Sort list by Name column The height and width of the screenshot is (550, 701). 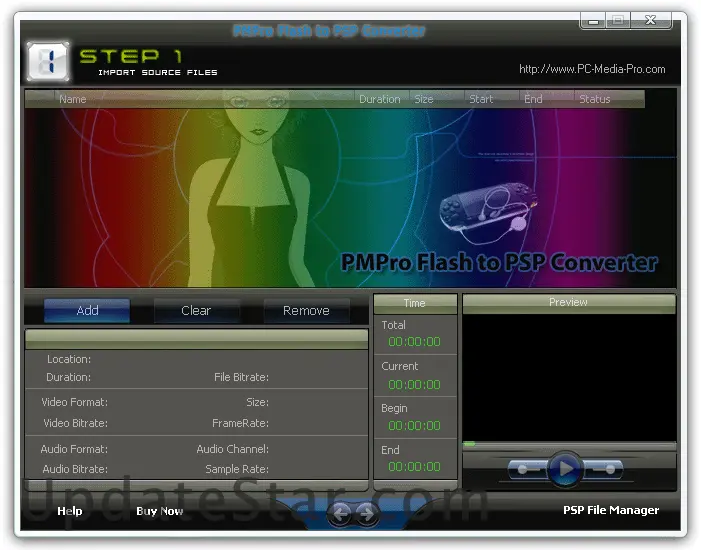click(204, 99)
